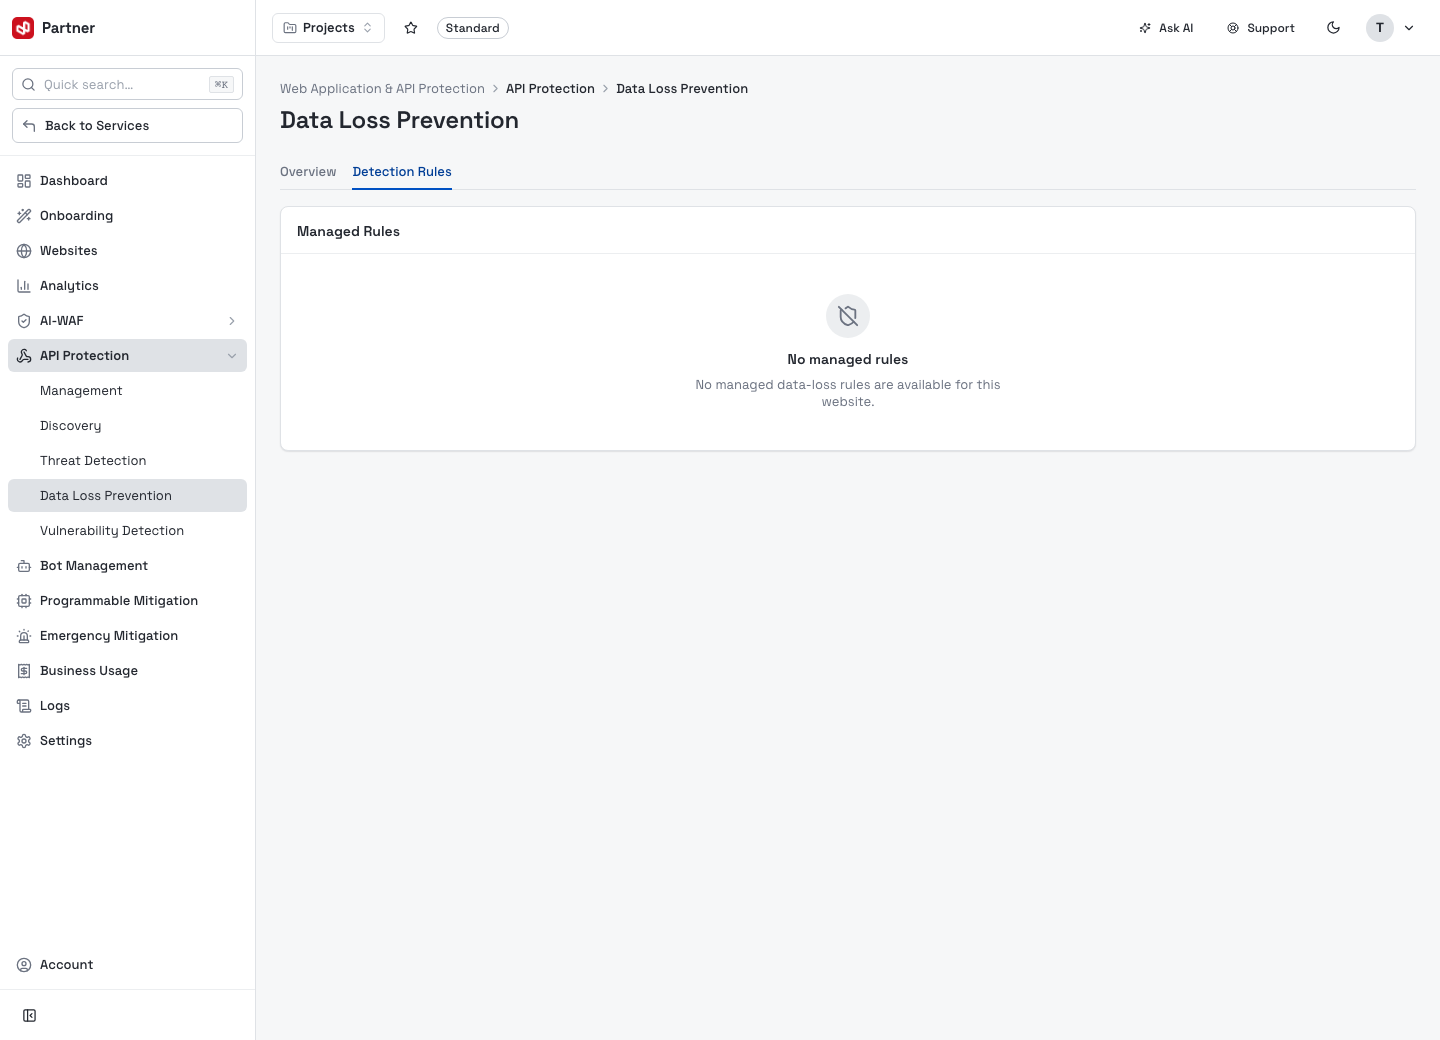Click Web Application & API Protection breadcrumb
The height and width of the screenshot is (1040, 1440).
(x=382, y=89)
